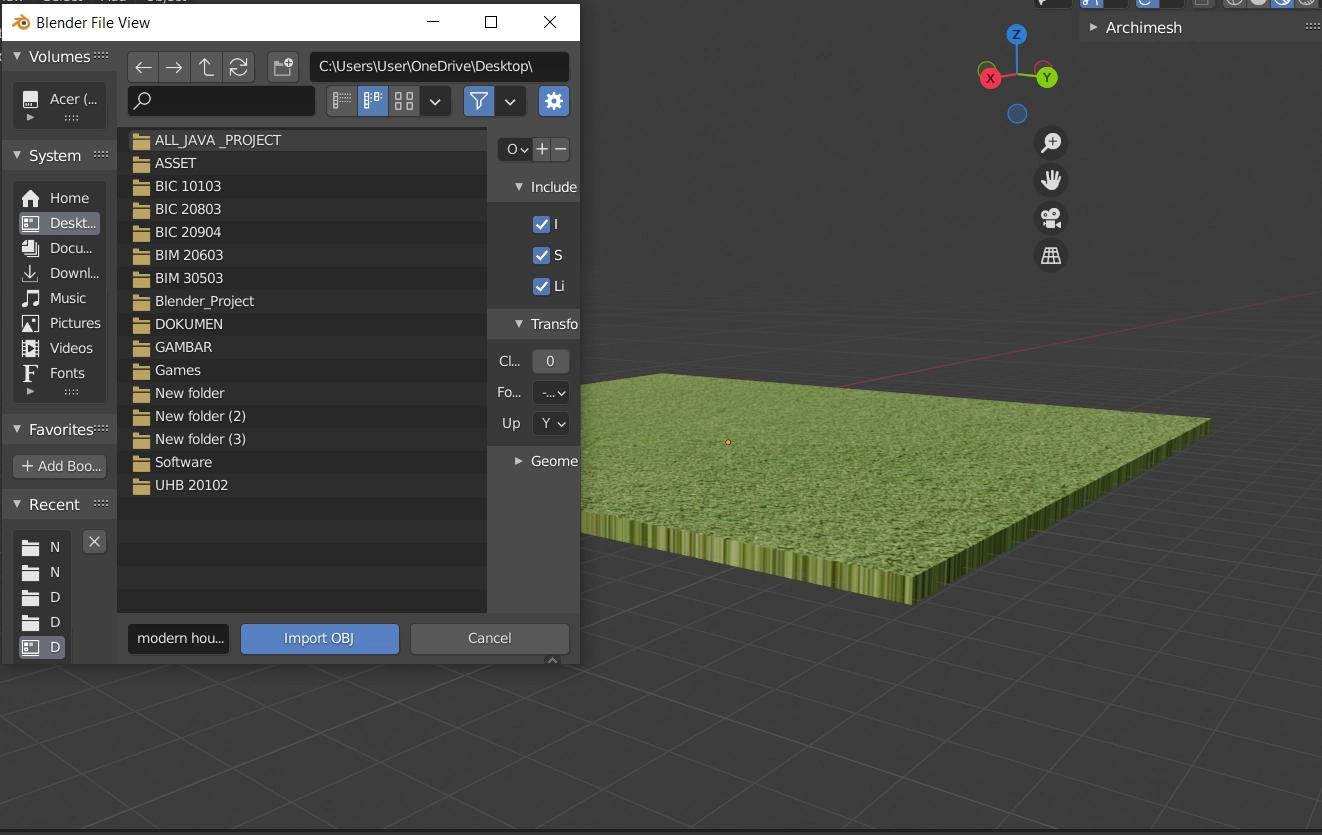Click the back navigation arrow
The image size is (1322, 835).
[x=144, y=67]
